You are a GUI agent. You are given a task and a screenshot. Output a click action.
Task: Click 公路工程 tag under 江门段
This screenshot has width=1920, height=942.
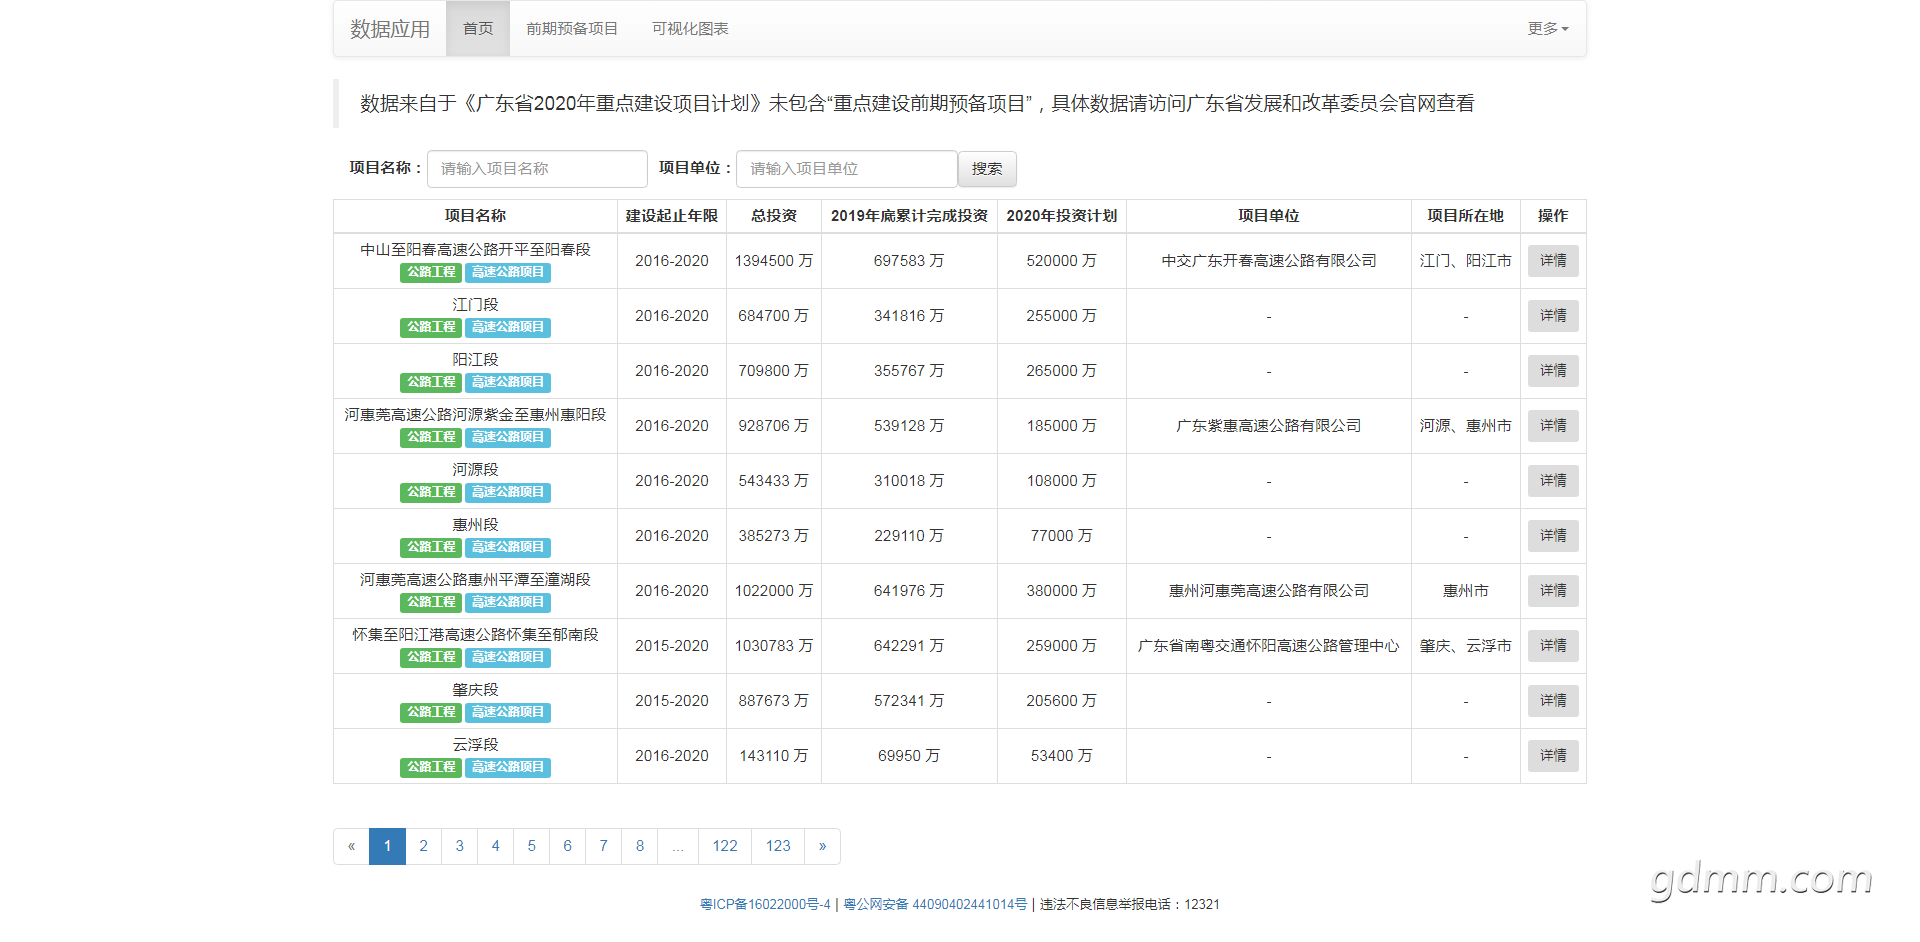coord(431,327)
